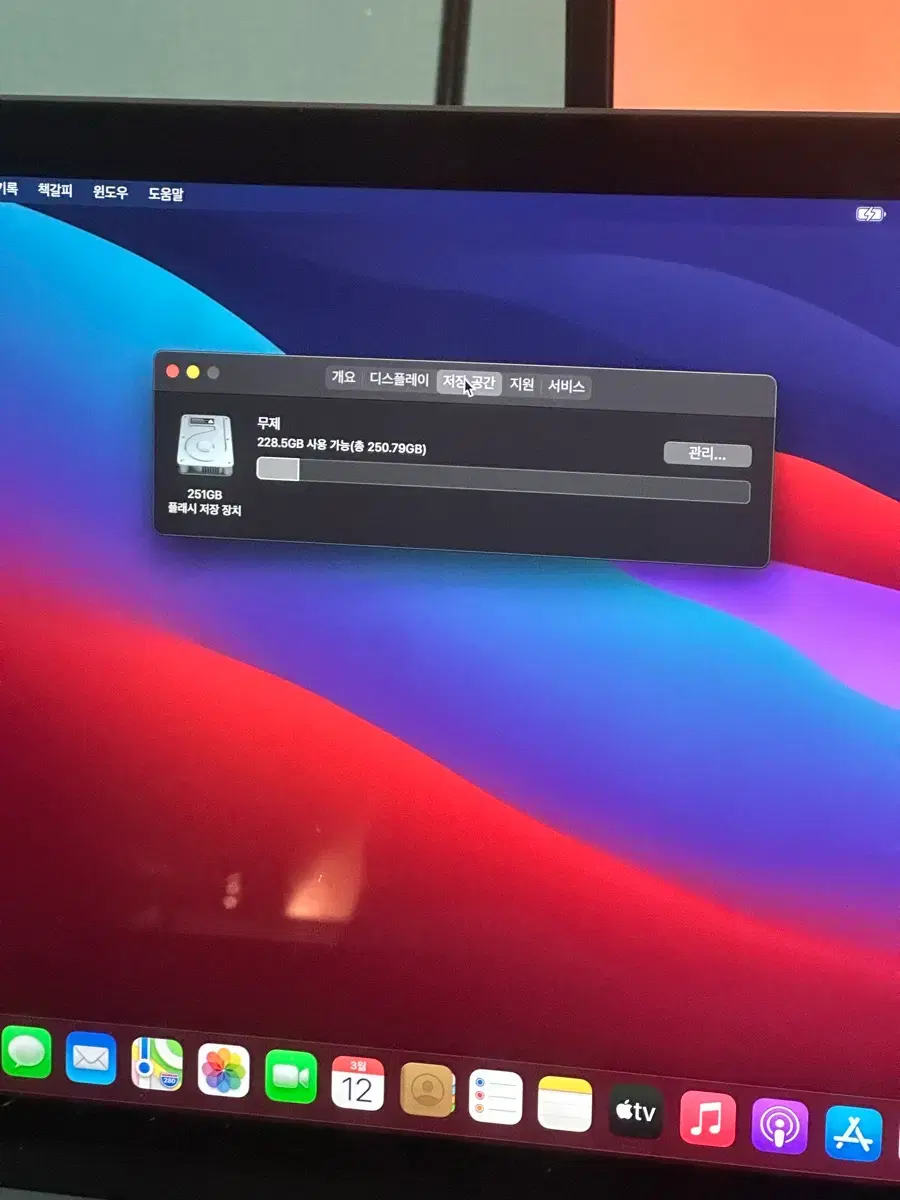Viewport: 900px width, 1200px height.
Task: Open Reminders from the Dock
Action: click(496, 1096)
